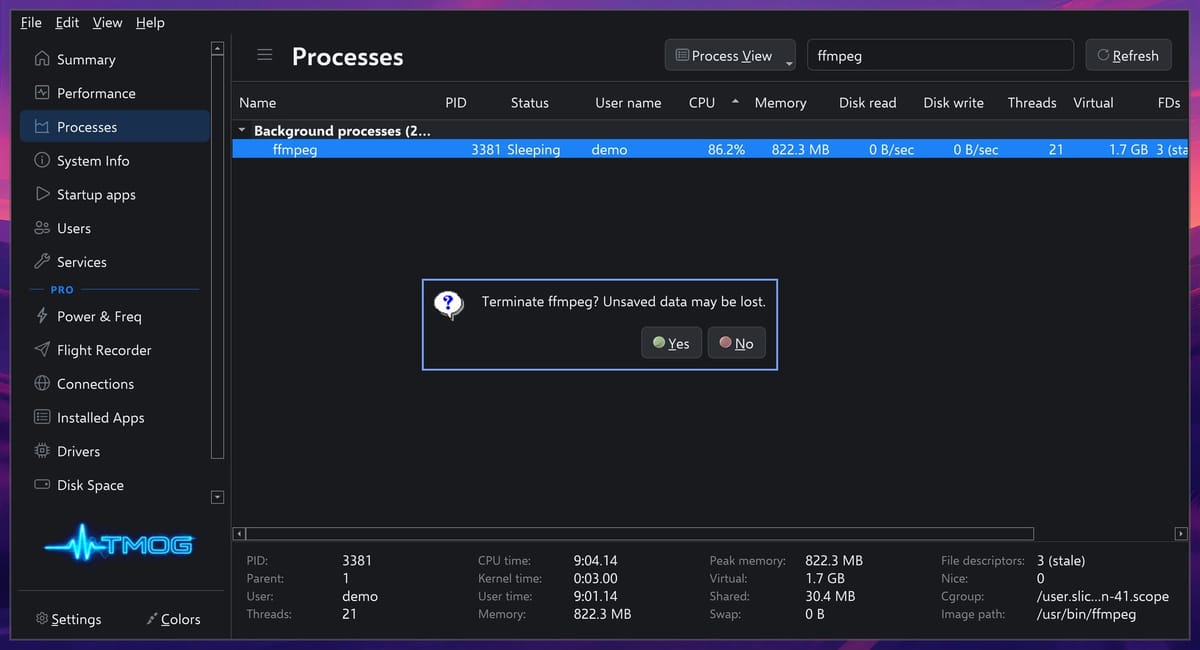Screen dimensions: 1200x650
Task: Click the Settings gear icon
Action: [x=42, y=619]
